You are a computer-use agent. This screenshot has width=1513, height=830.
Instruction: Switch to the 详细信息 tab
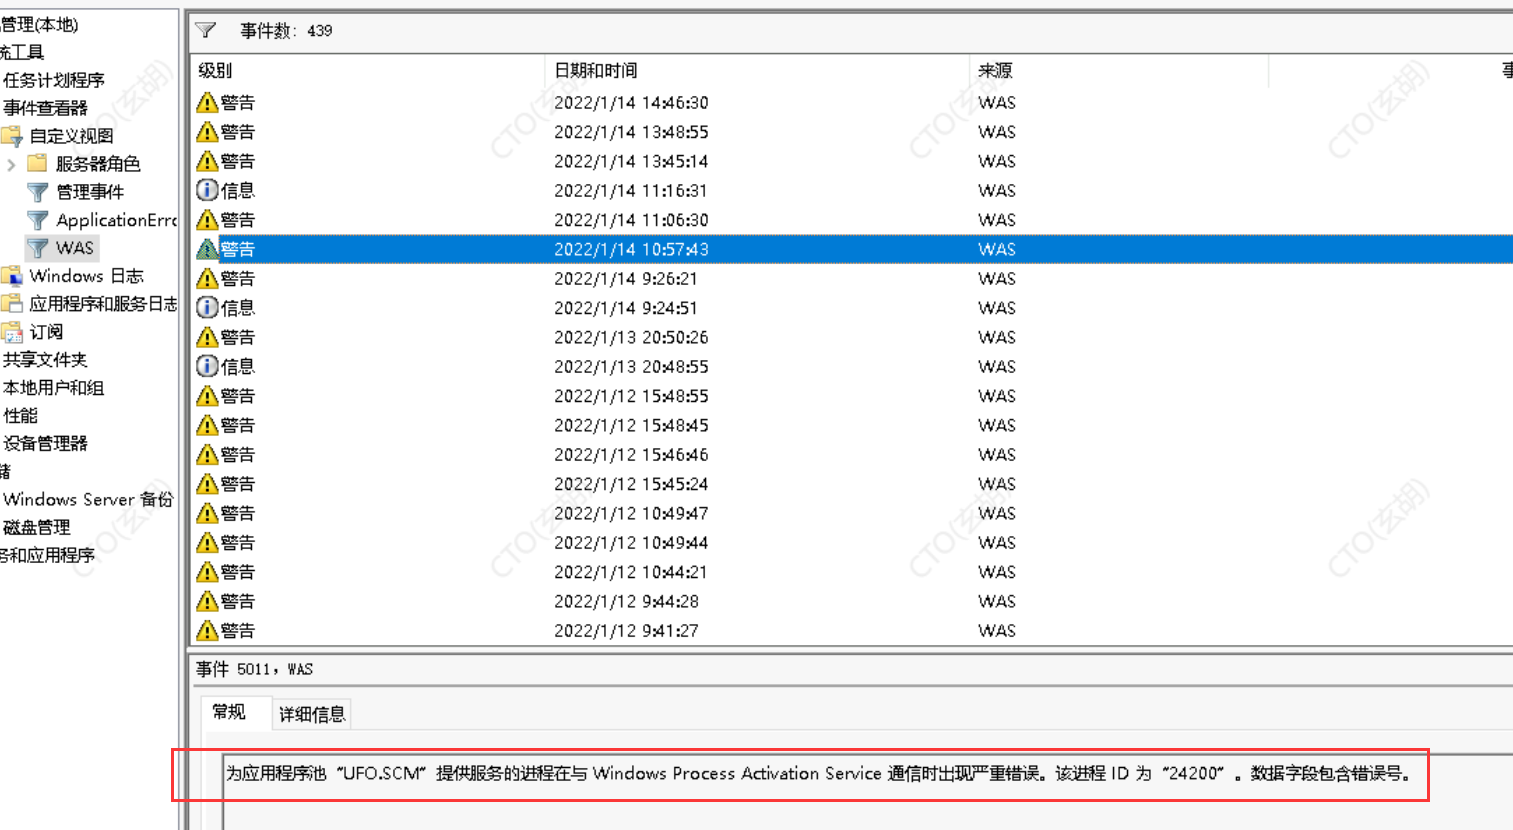311,714
